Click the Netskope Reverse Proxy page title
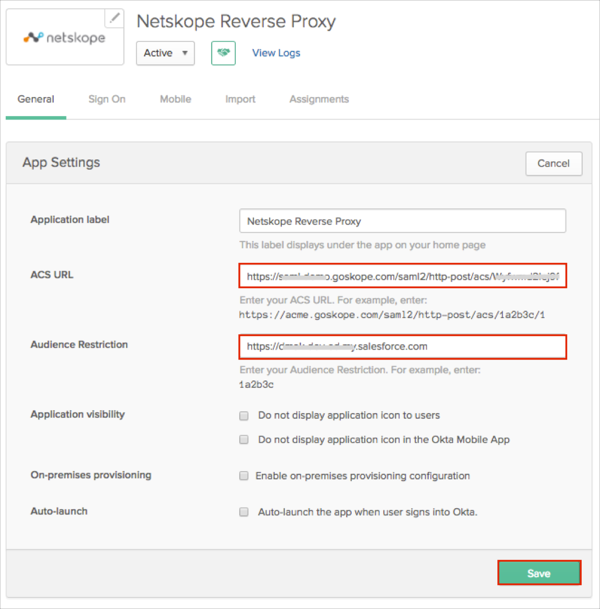This screenshot has height=609, width=600. 236,21
